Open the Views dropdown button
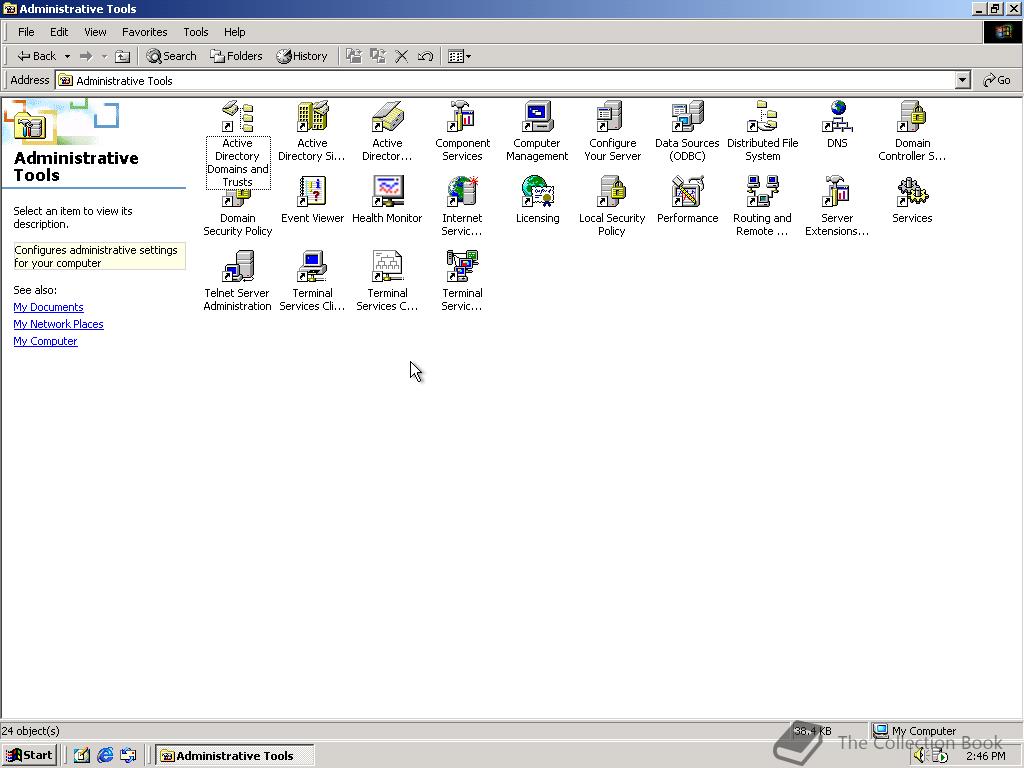 pos(459,56)
